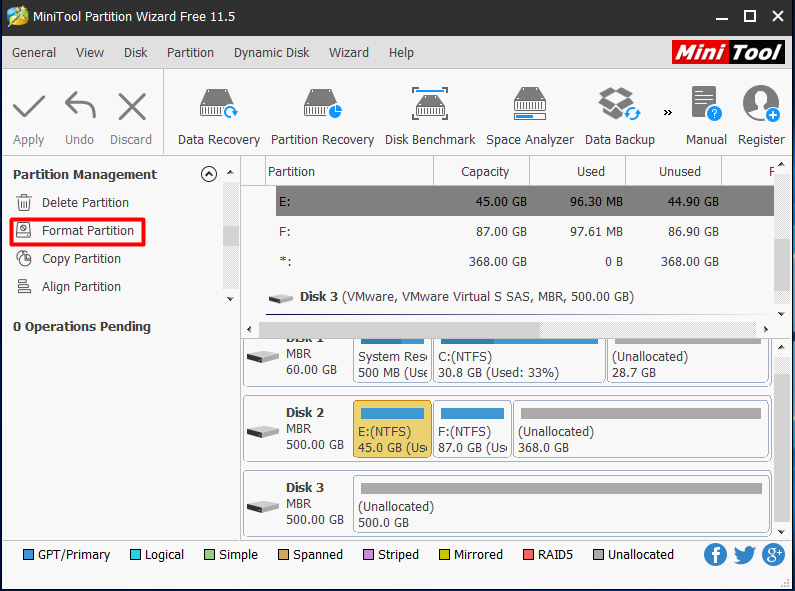
Task: Click the Disk 3 drive icon in disk map
Action: pyautogui.click(x=263, y=507)
